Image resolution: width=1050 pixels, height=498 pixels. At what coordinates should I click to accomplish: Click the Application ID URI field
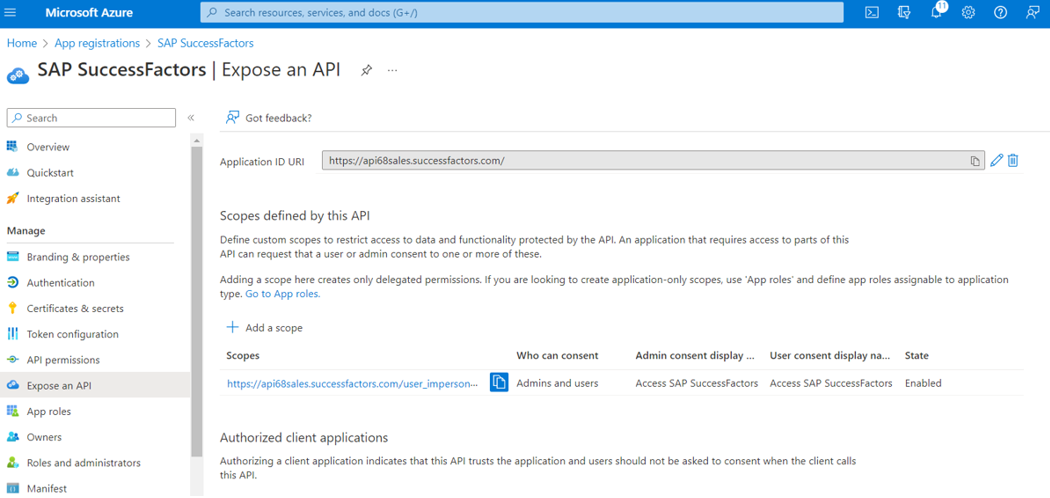tap(653, 161)
